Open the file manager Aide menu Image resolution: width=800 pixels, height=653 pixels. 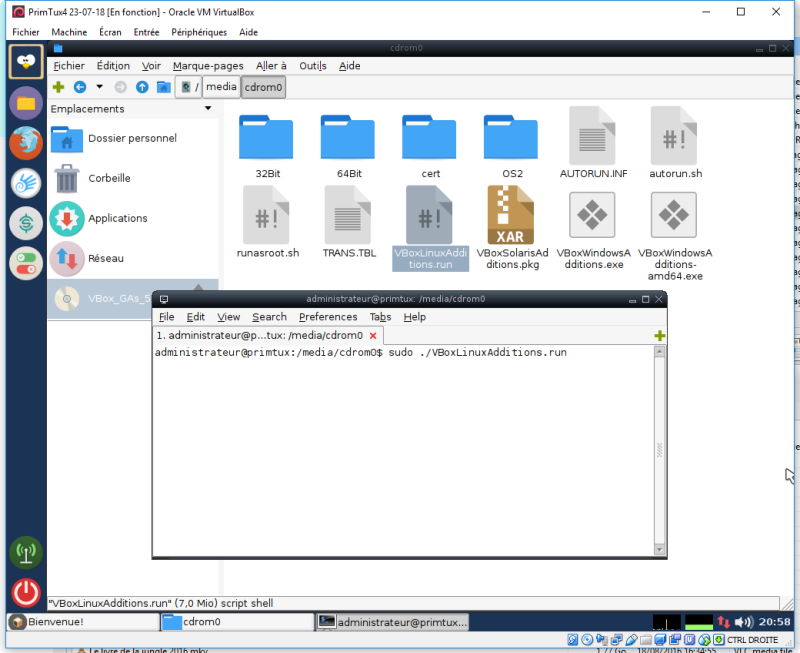349,66
